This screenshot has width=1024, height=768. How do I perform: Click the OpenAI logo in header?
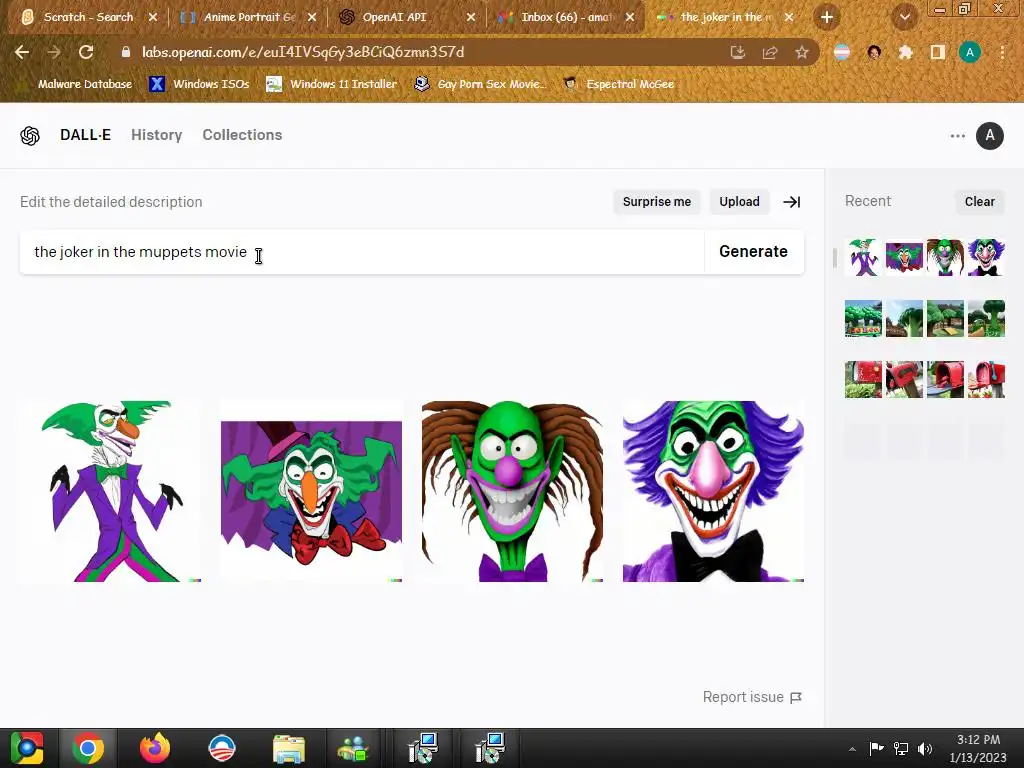click(30, 135)
